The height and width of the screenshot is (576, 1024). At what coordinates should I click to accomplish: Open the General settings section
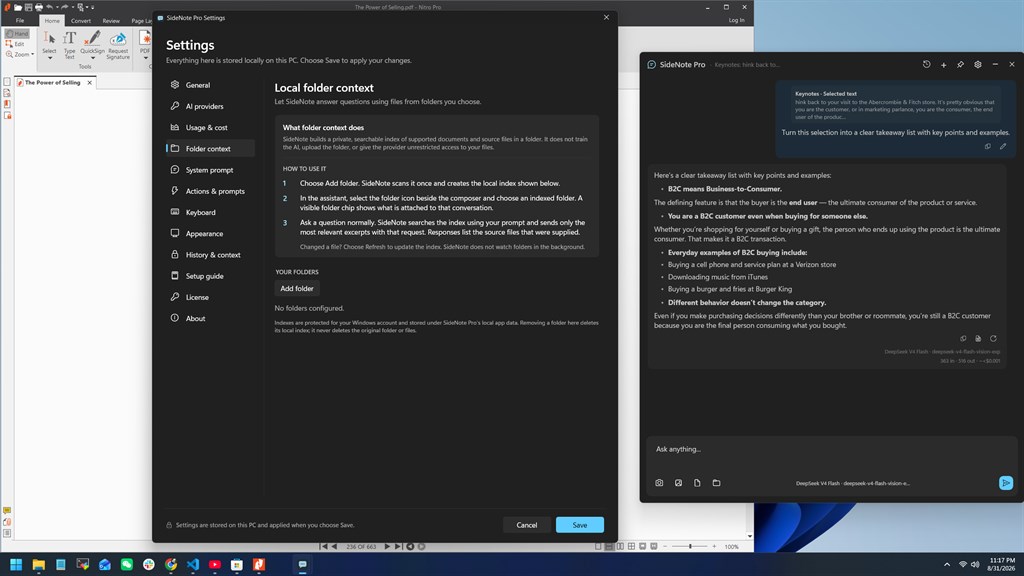pyautogui.click(x=210, y=85)
